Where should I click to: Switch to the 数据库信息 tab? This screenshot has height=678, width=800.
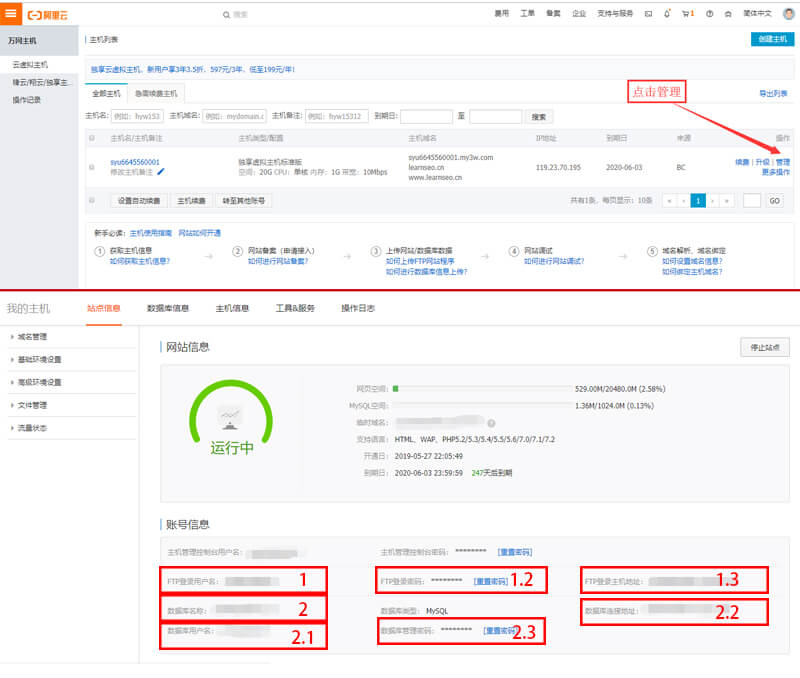tap(167, 308)
